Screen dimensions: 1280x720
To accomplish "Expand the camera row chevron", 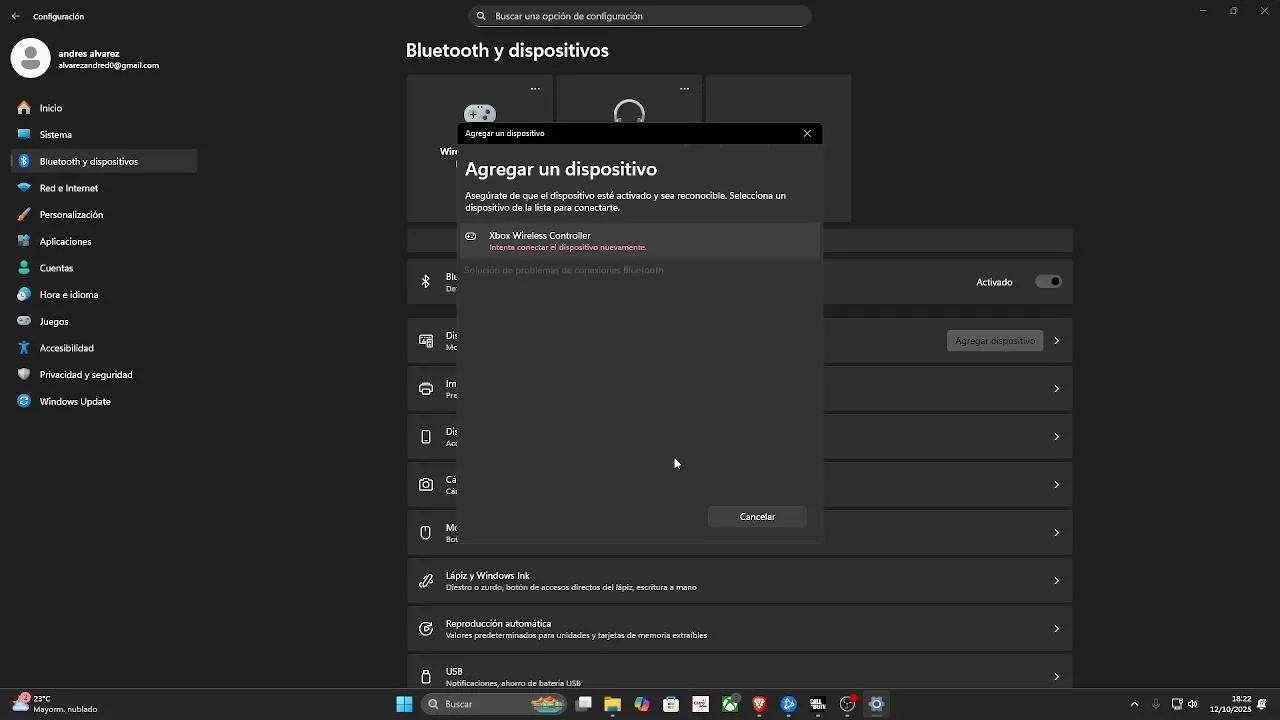I will 1056,485.
